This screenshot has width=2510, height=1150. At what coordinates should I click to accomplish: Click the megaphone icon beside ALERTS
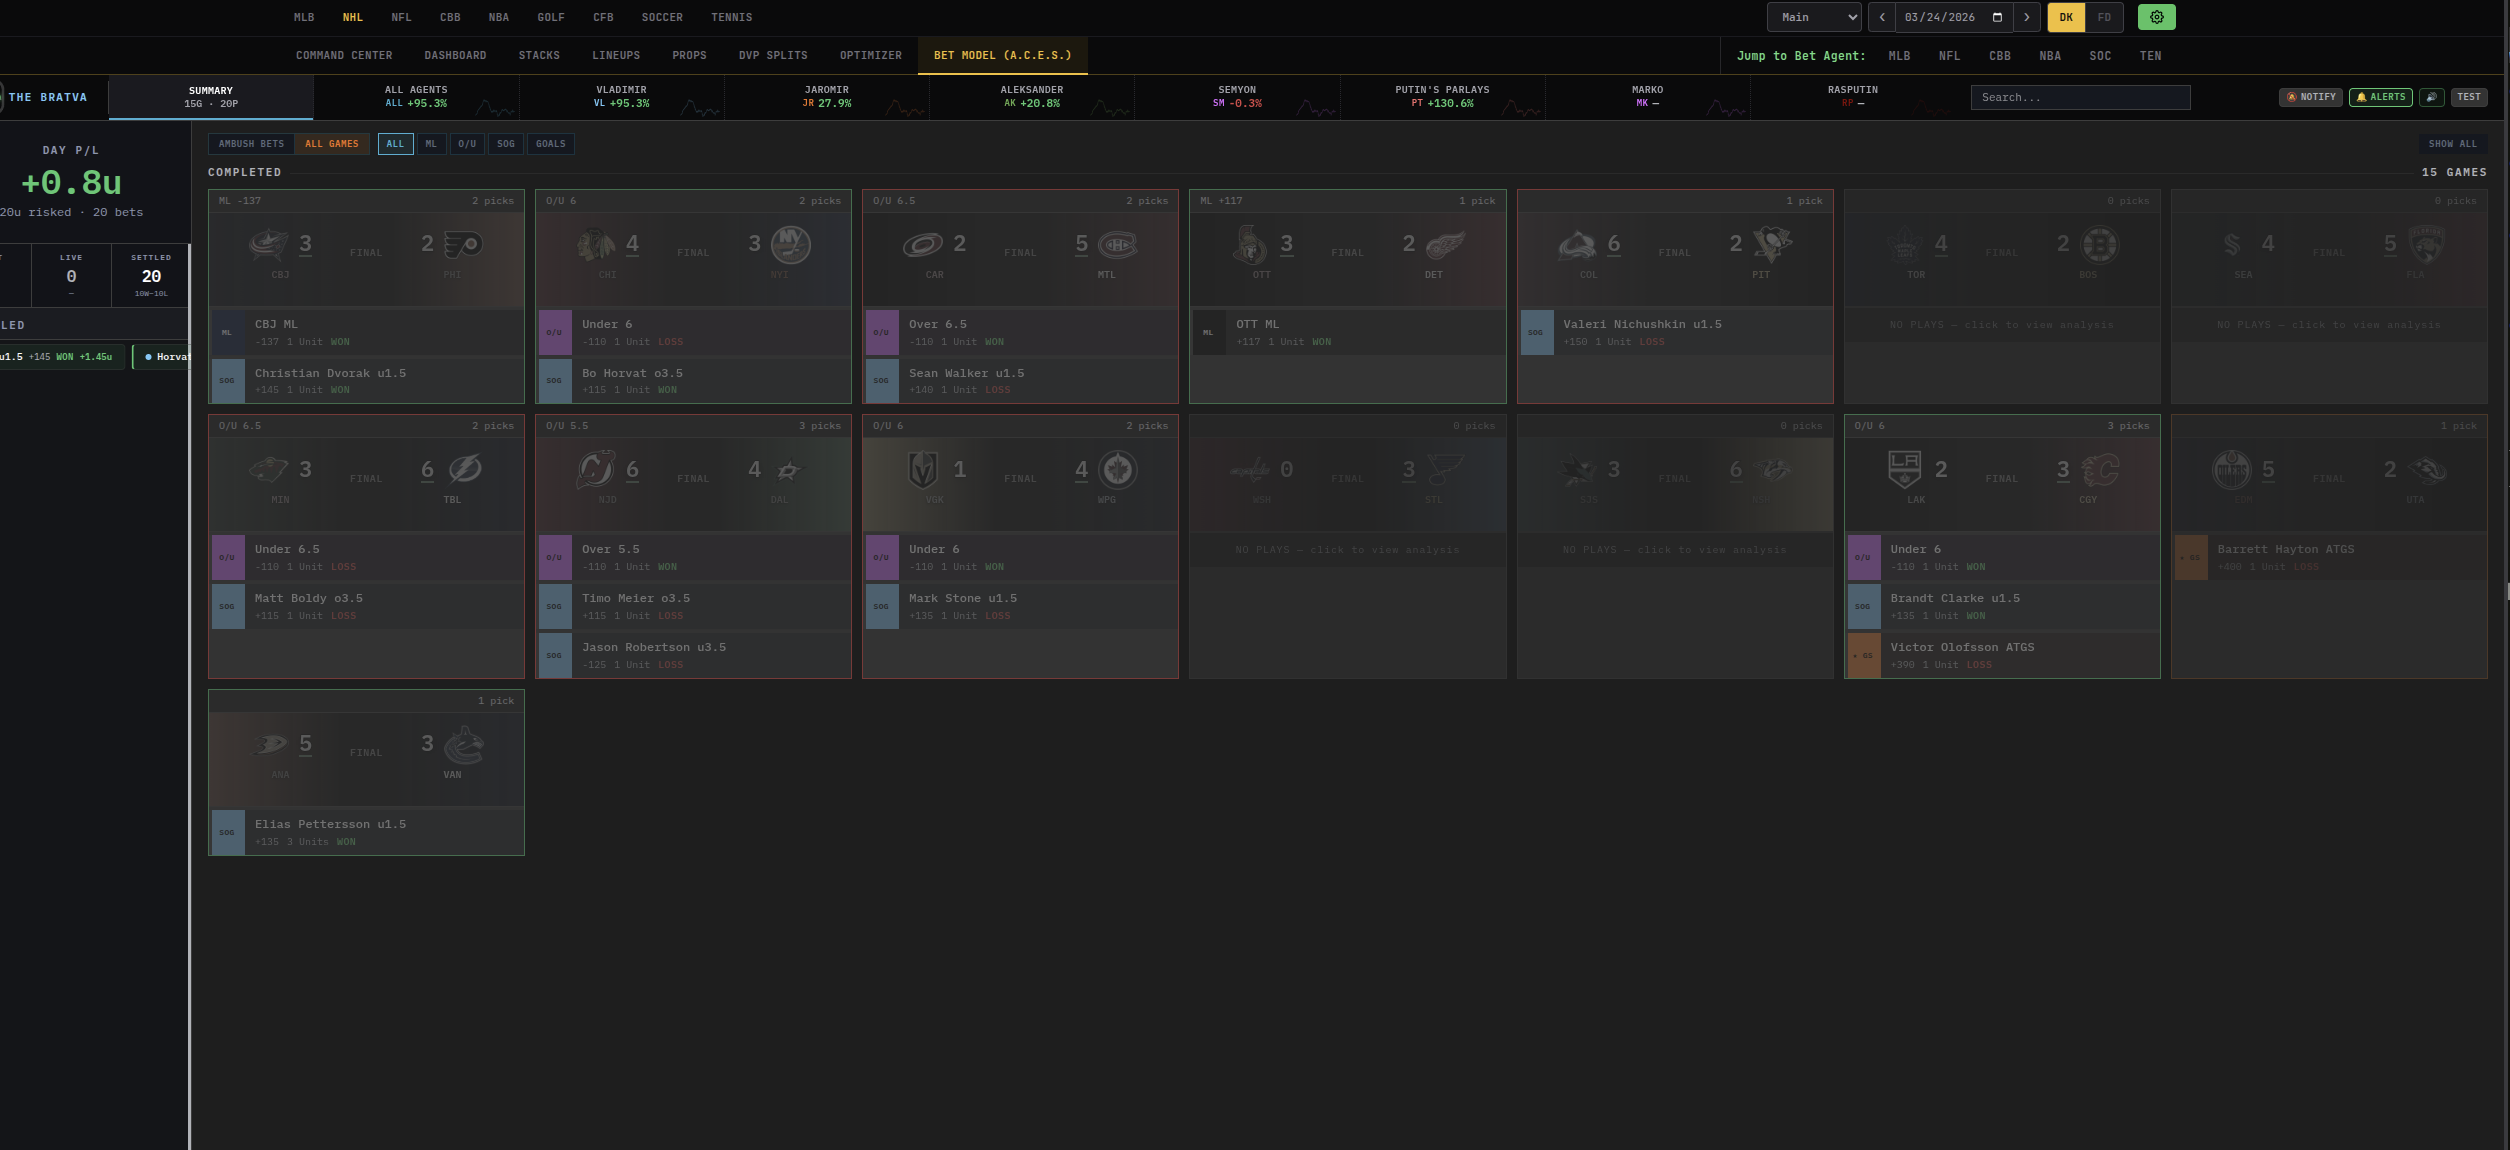click(2432, 97)
